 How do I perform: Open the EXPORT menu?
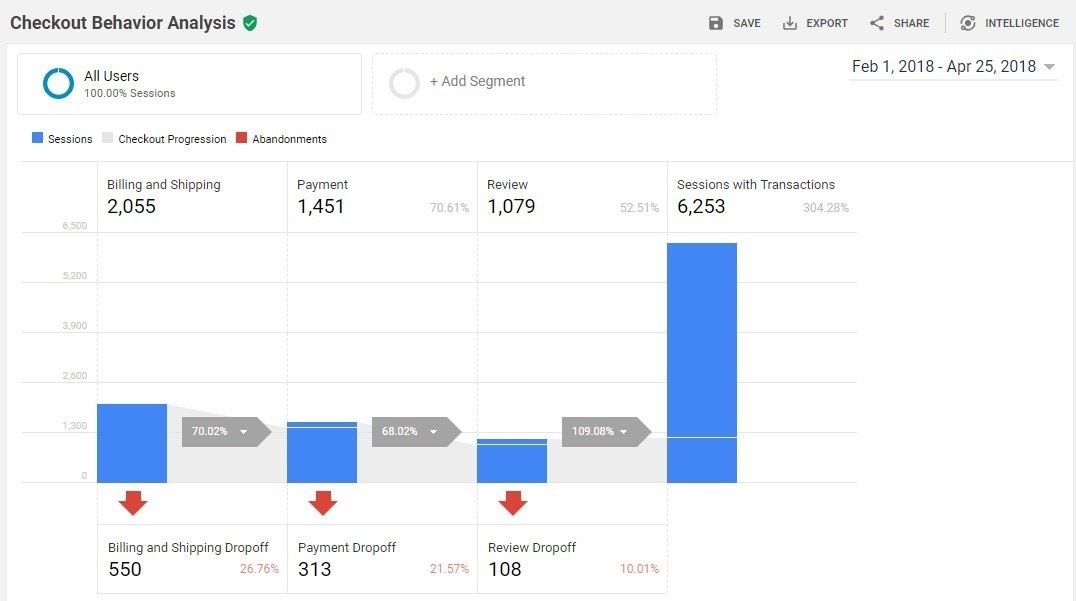pos(816,22)
